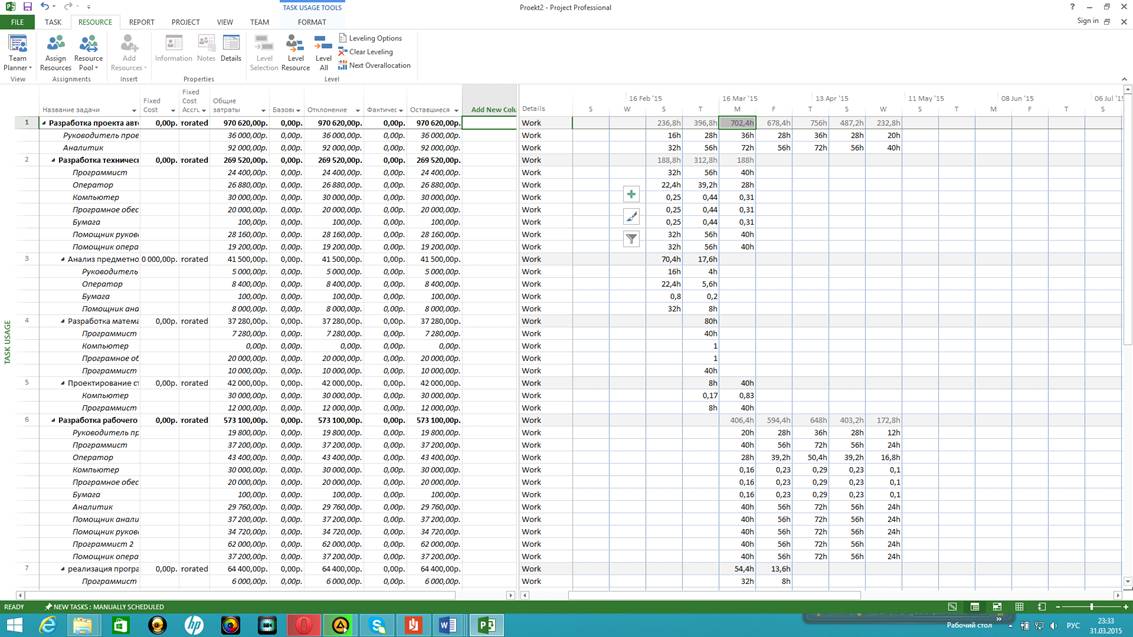1133x637 pixels.
Task: Click the filter funnel icon in the grid
Action: [631, 238]
